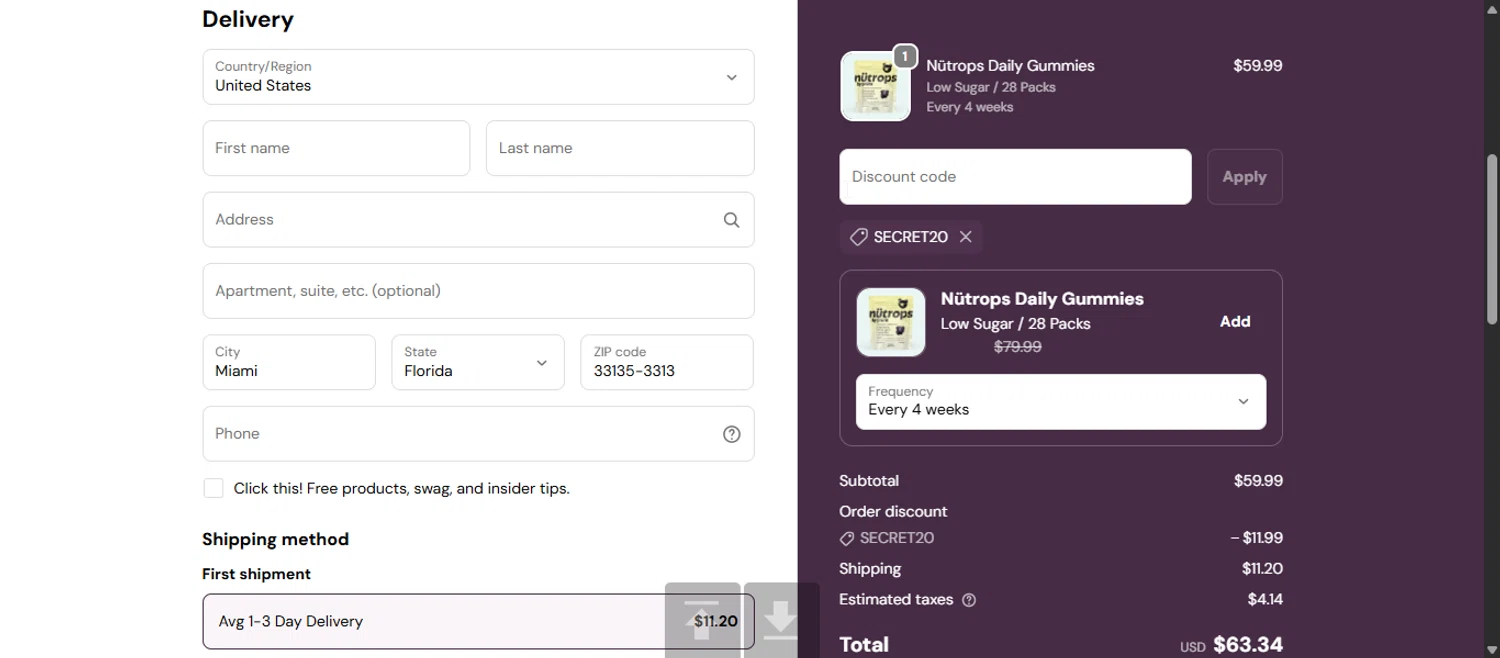The height and width of the screenshot is (658, 1500).
Task: Click the cart item name Nütrops Daily Gummies
Action: point(1010,66)
